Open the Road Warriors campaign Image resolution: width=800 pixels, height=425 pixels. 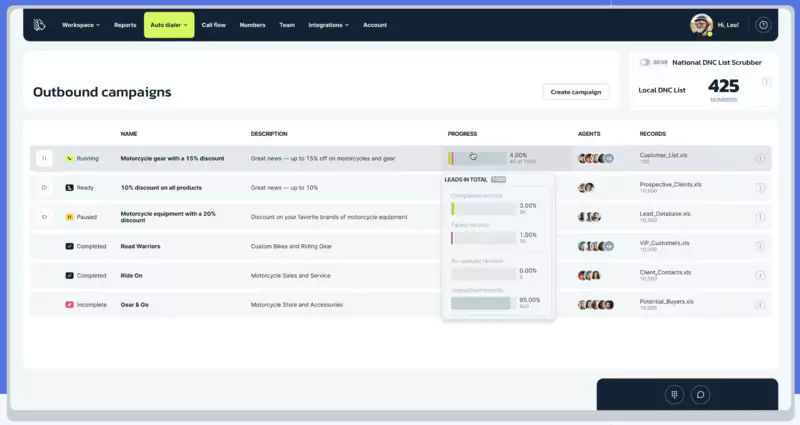click(x=140, y=246)
